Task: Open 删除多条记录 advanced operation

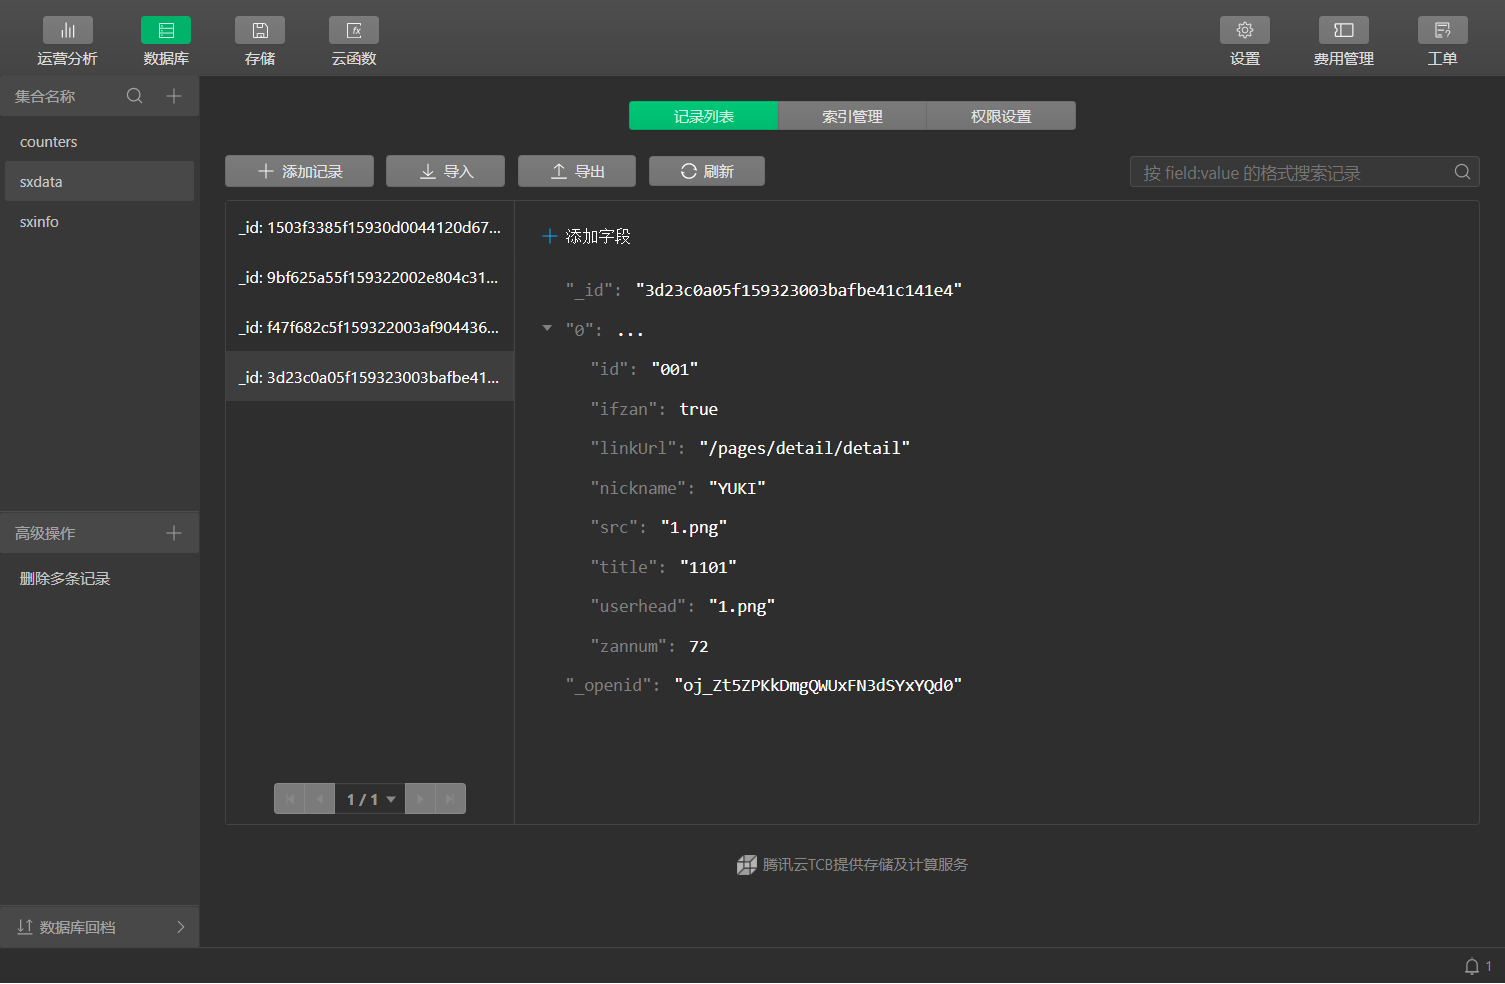Action: click(65, 578)
